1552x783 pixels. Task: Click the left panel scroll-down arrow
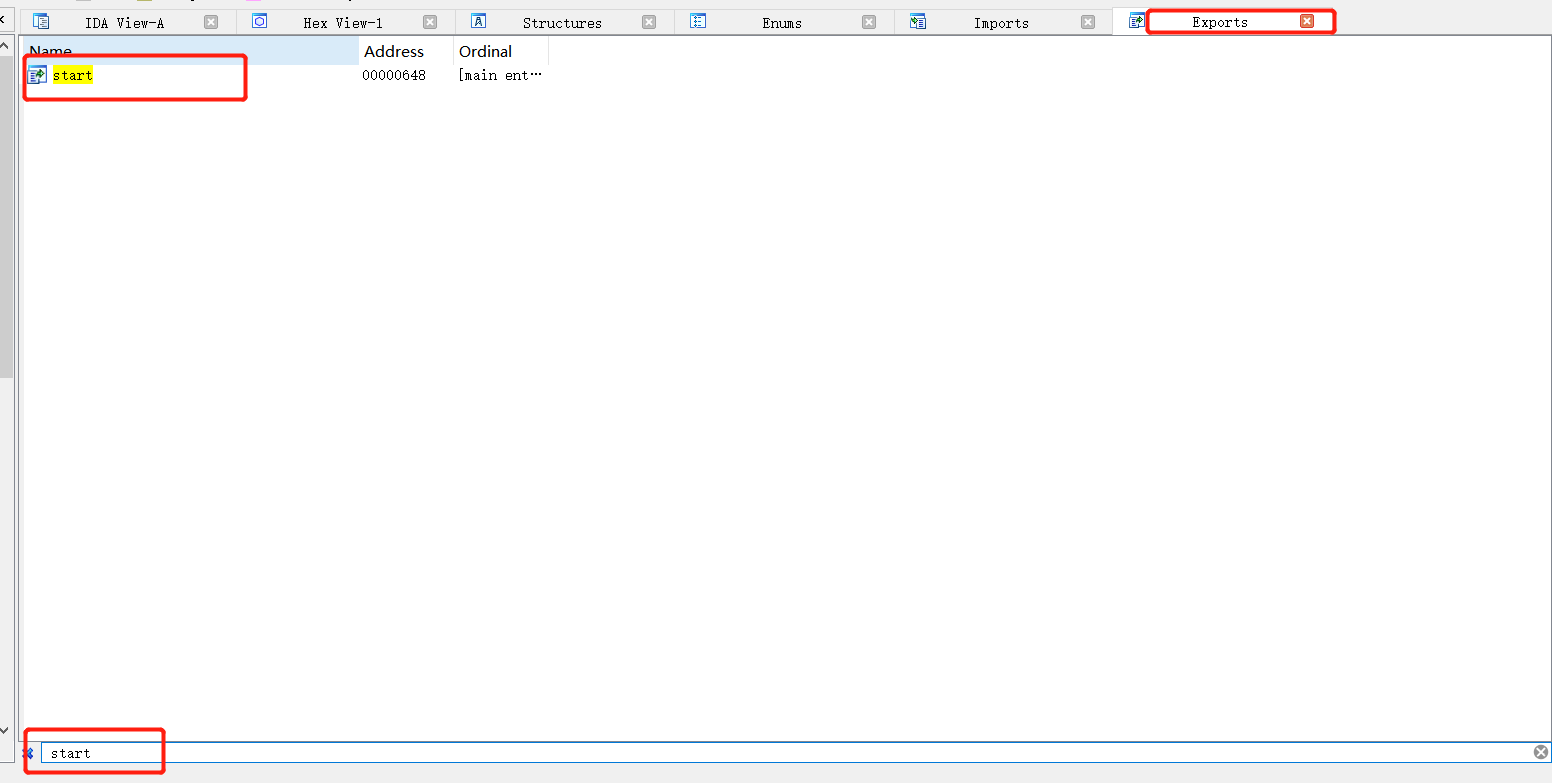pyautogui.click(x=5, y=732)
